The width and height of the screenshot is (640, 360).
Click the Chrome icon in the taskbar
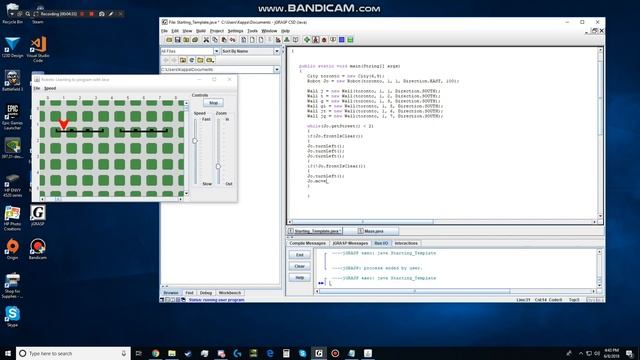(x=156, y=353)
